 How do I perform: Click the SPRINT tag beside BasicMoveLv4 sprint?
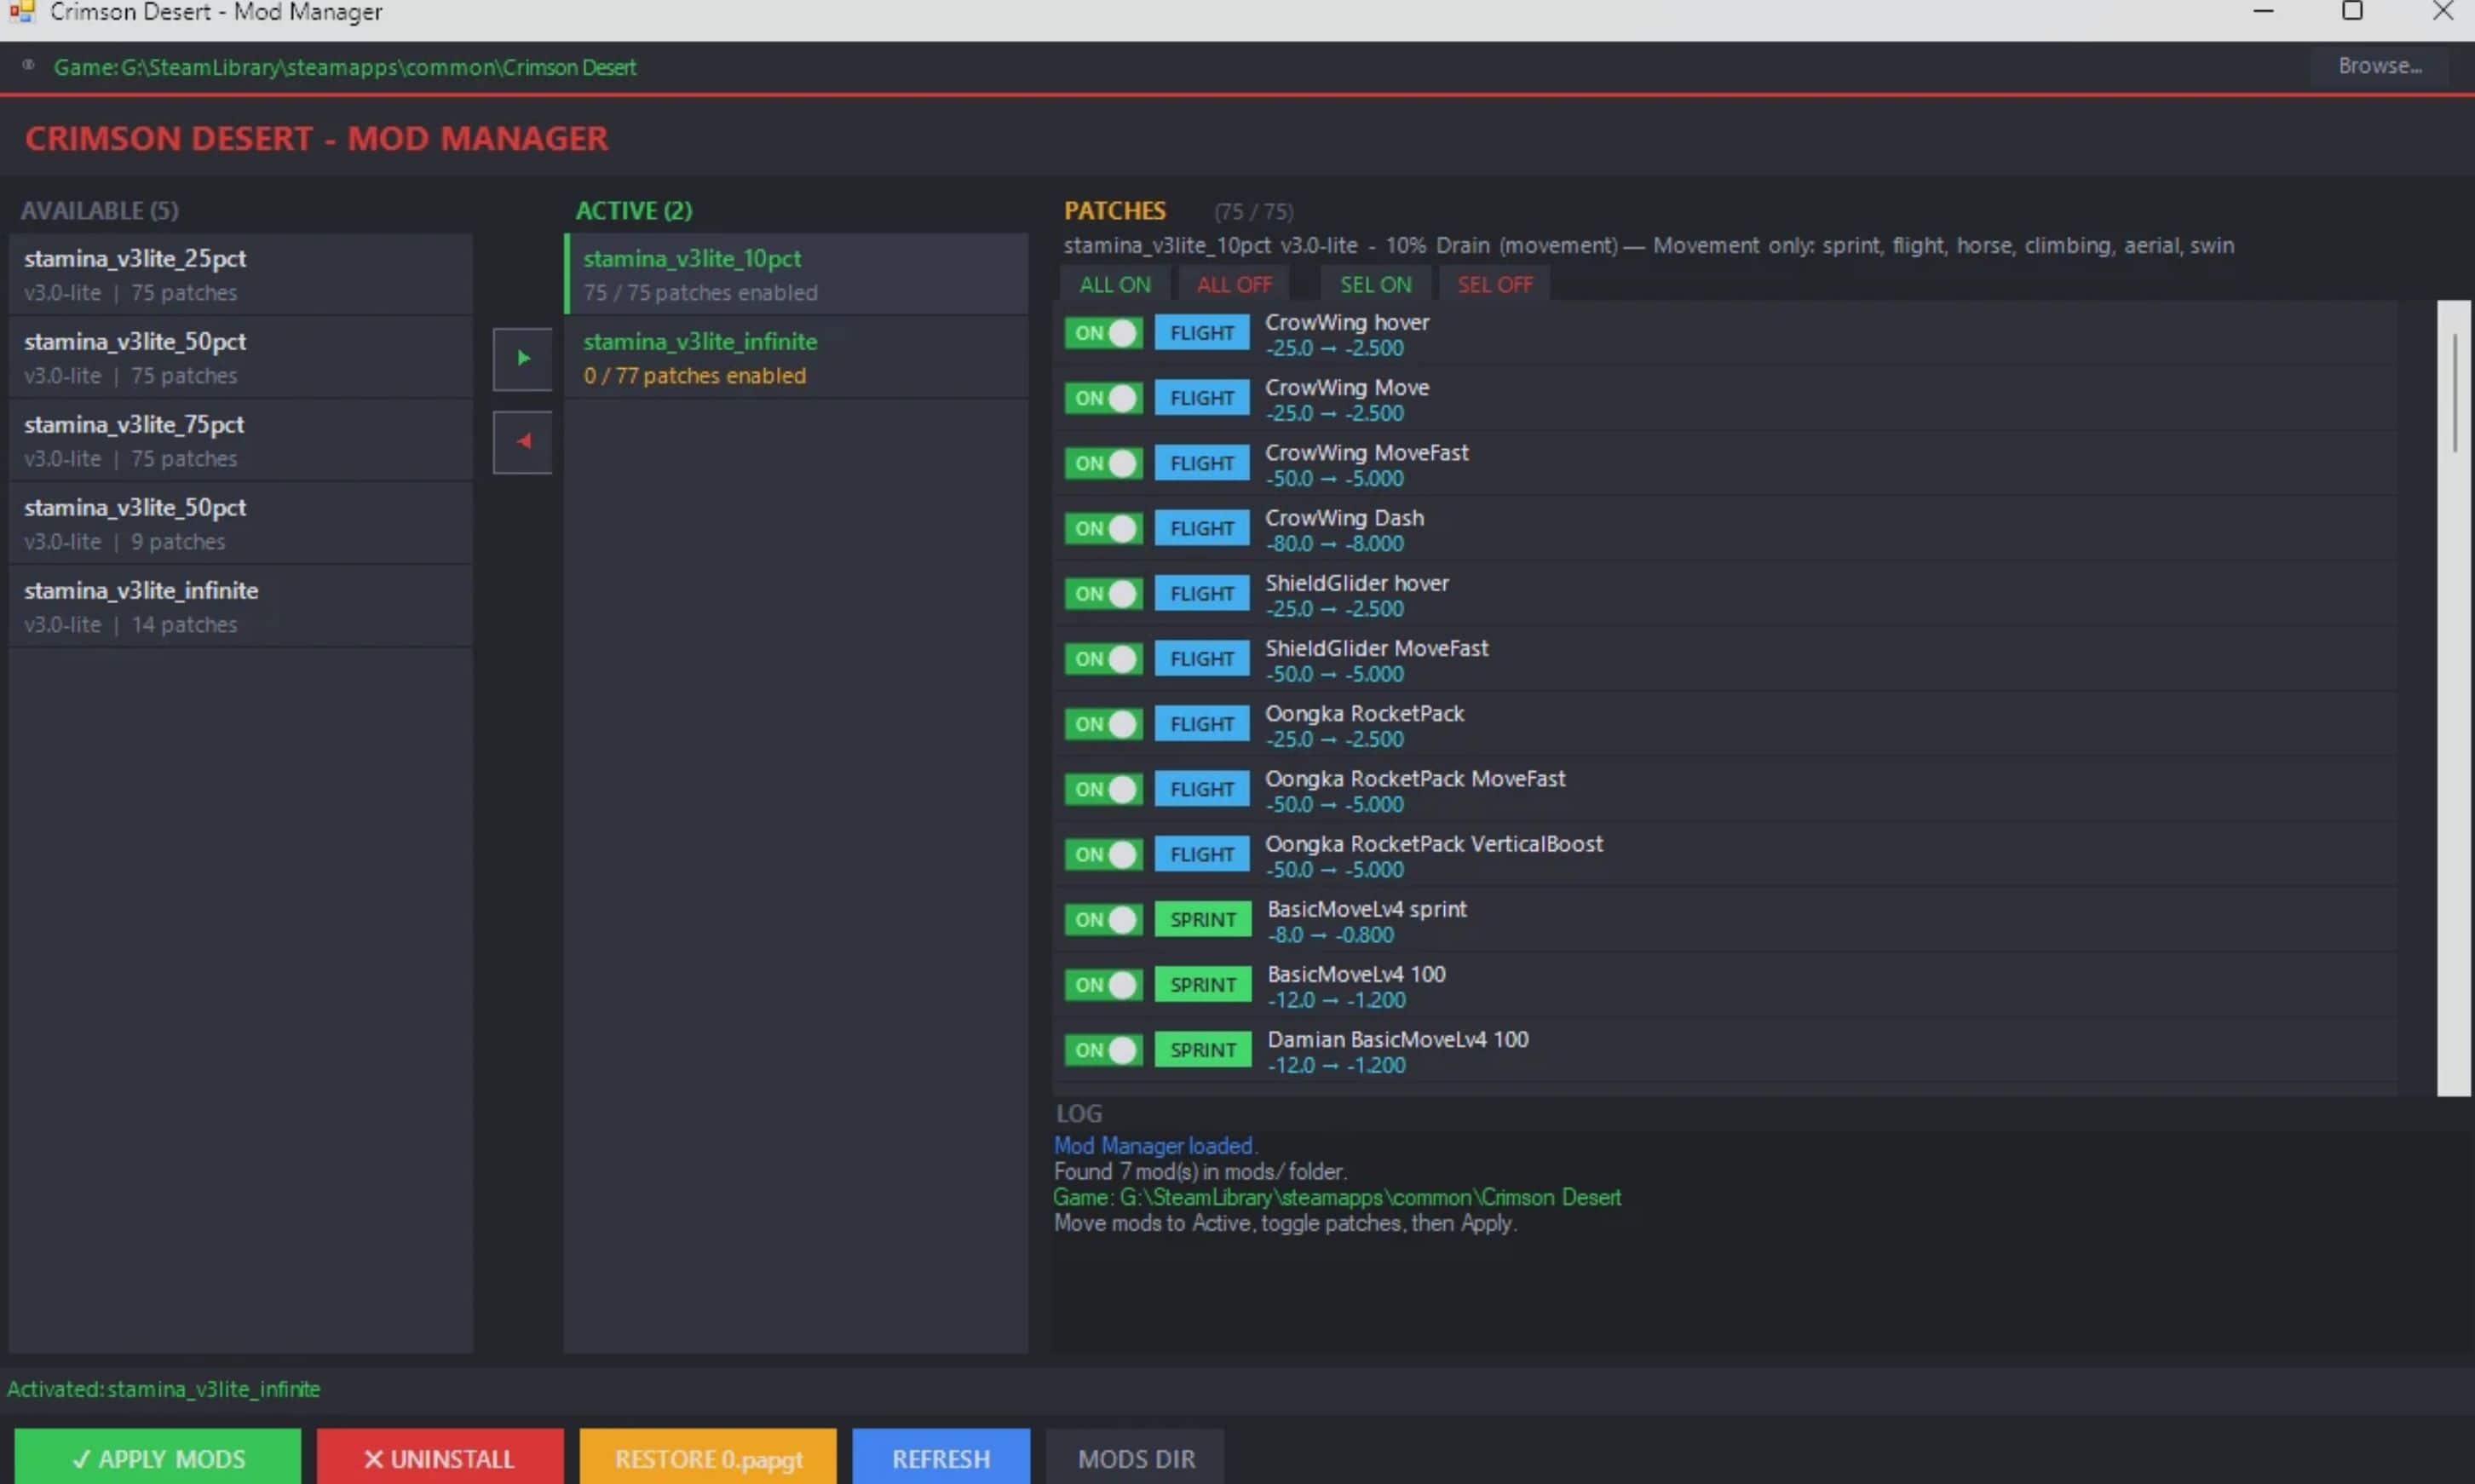tap(1202, 919)
